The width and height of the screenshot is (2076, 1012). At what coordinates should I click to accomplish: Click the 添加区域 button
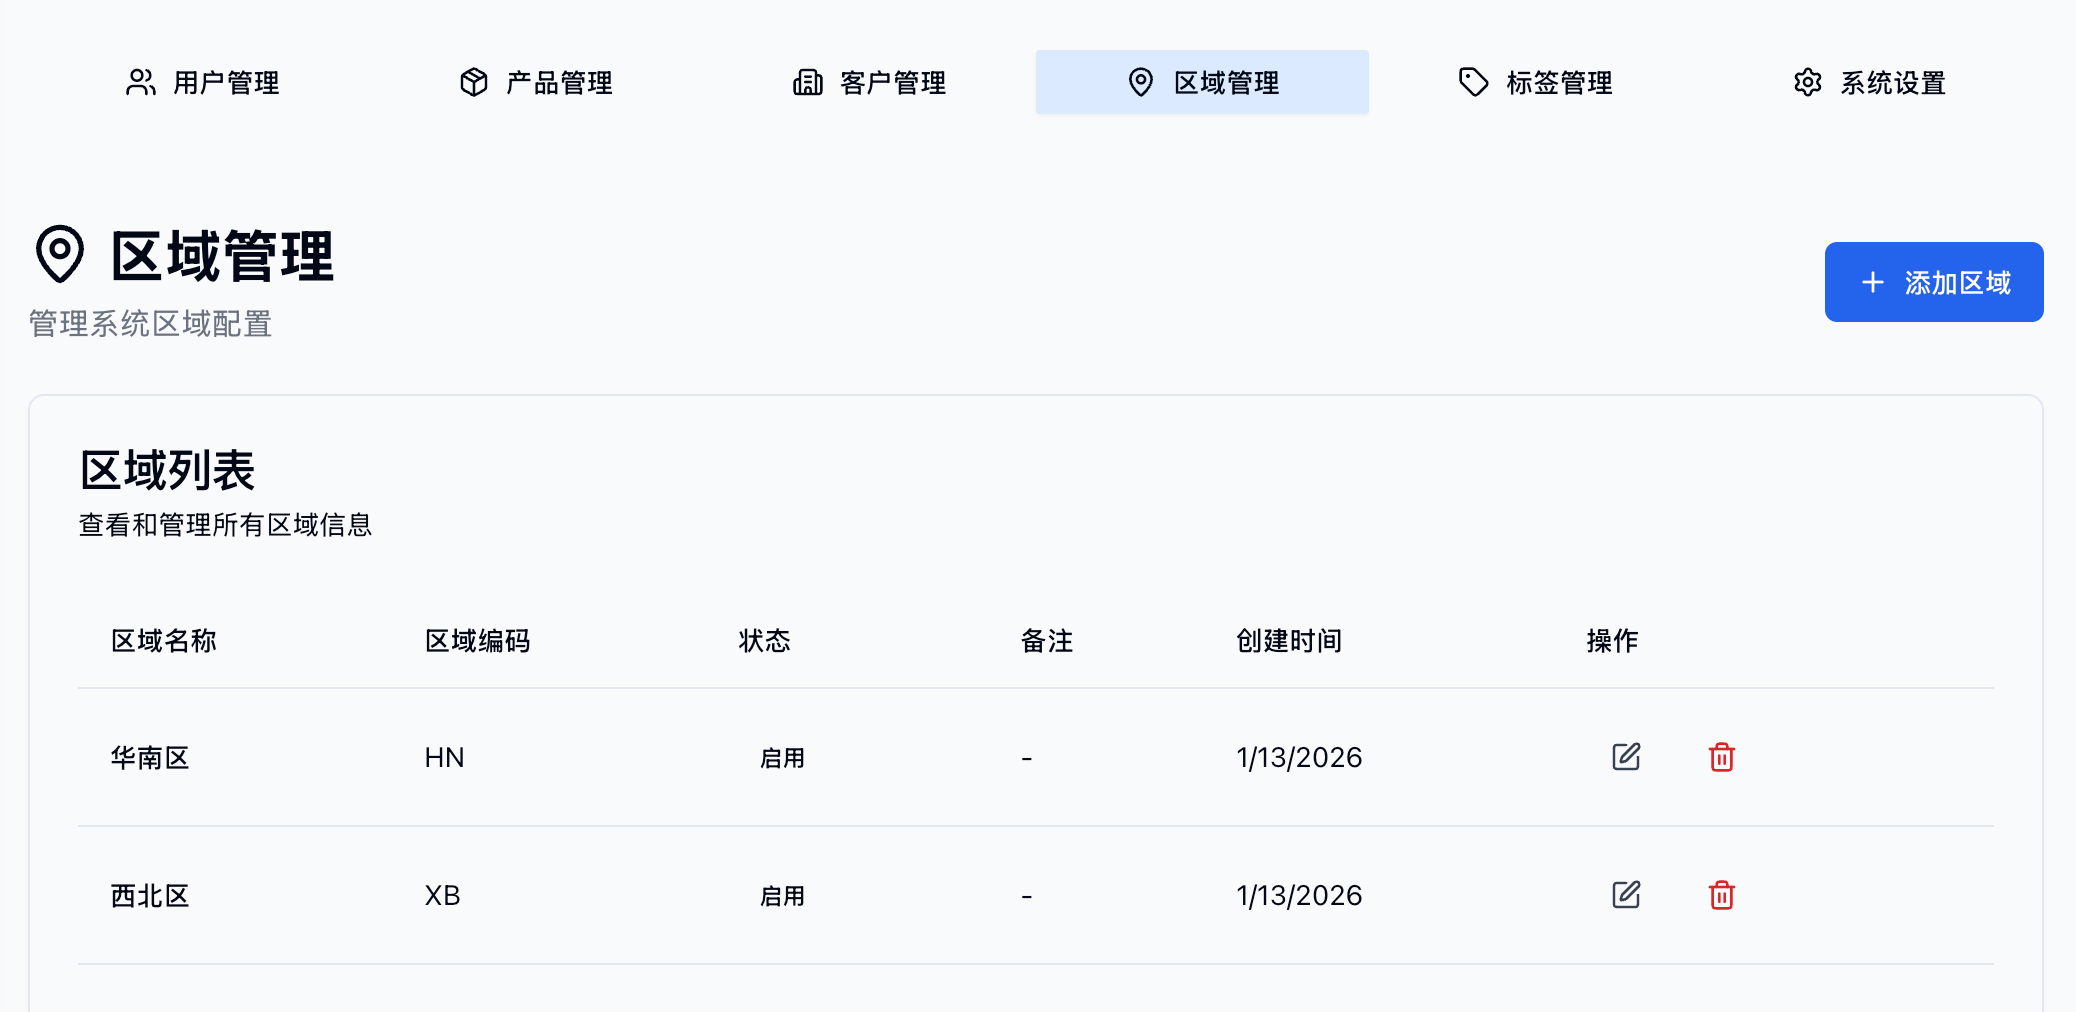tap(1933, 283)
